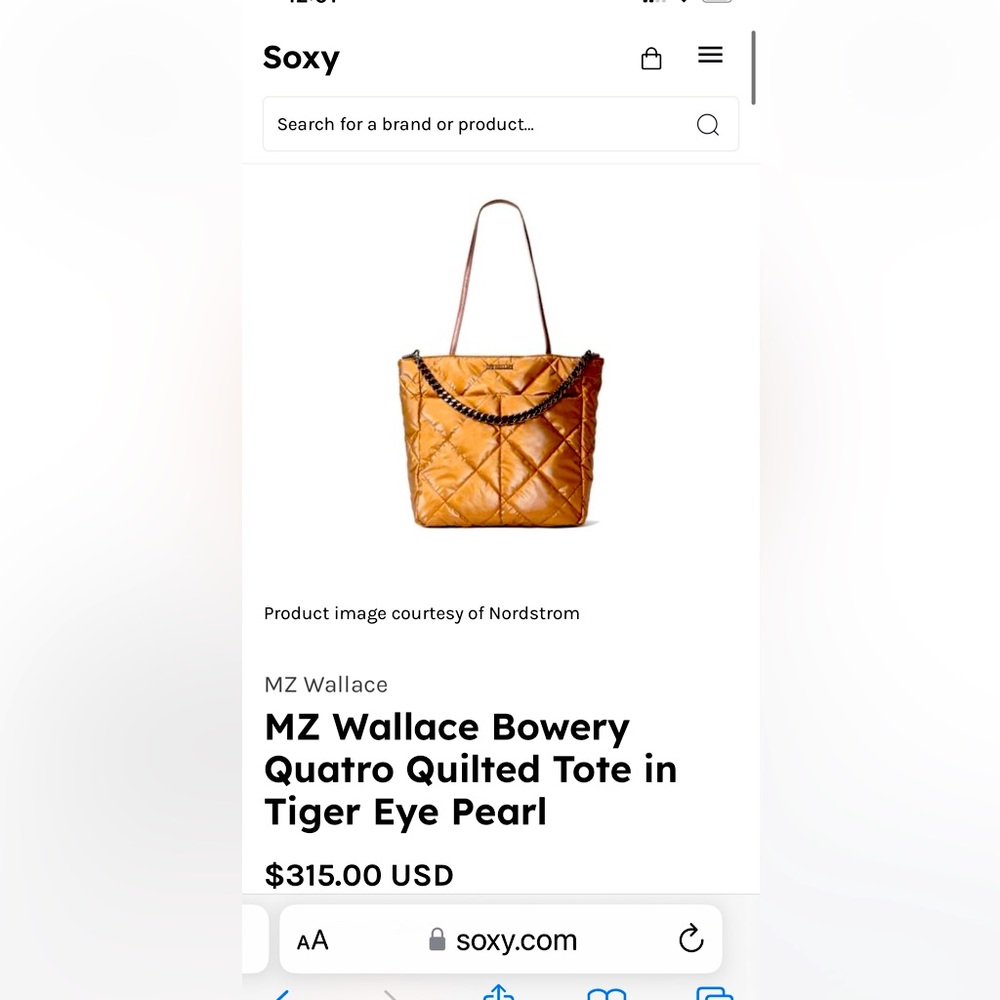Tap the Safari share icon
The height and width of the screenshot is (1000, 1000).
498,993
